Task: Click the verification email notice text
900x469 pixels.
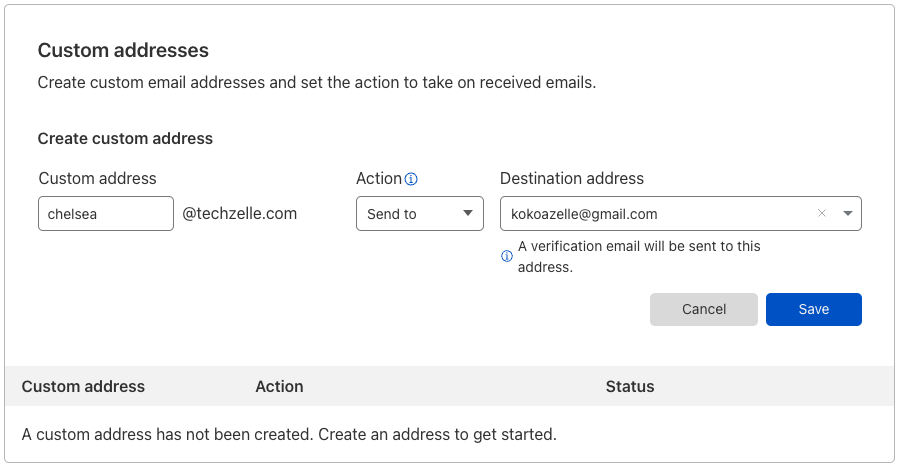Action: tap(639, 257)
